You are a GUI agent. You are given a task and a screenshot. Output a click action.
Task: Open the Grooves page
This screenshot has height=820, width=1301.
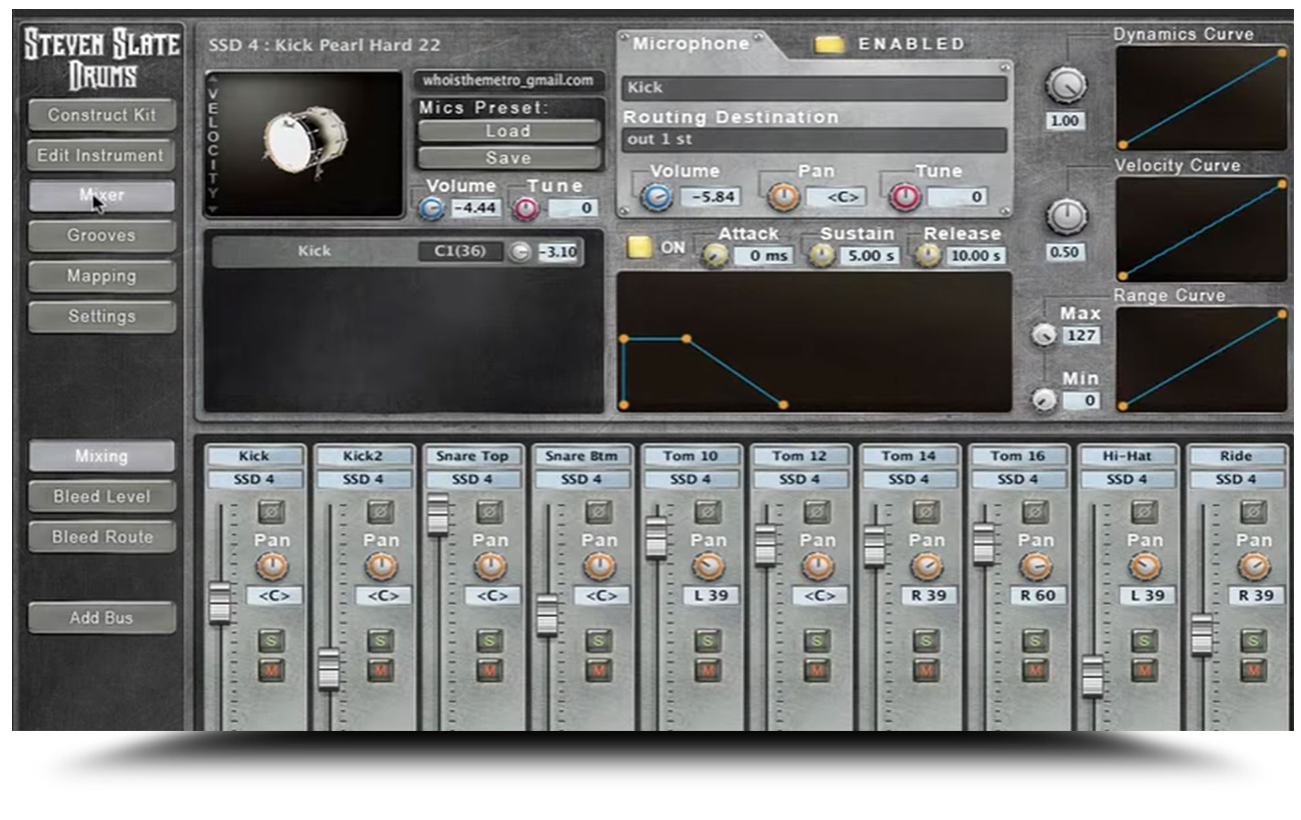click(102, 236)
